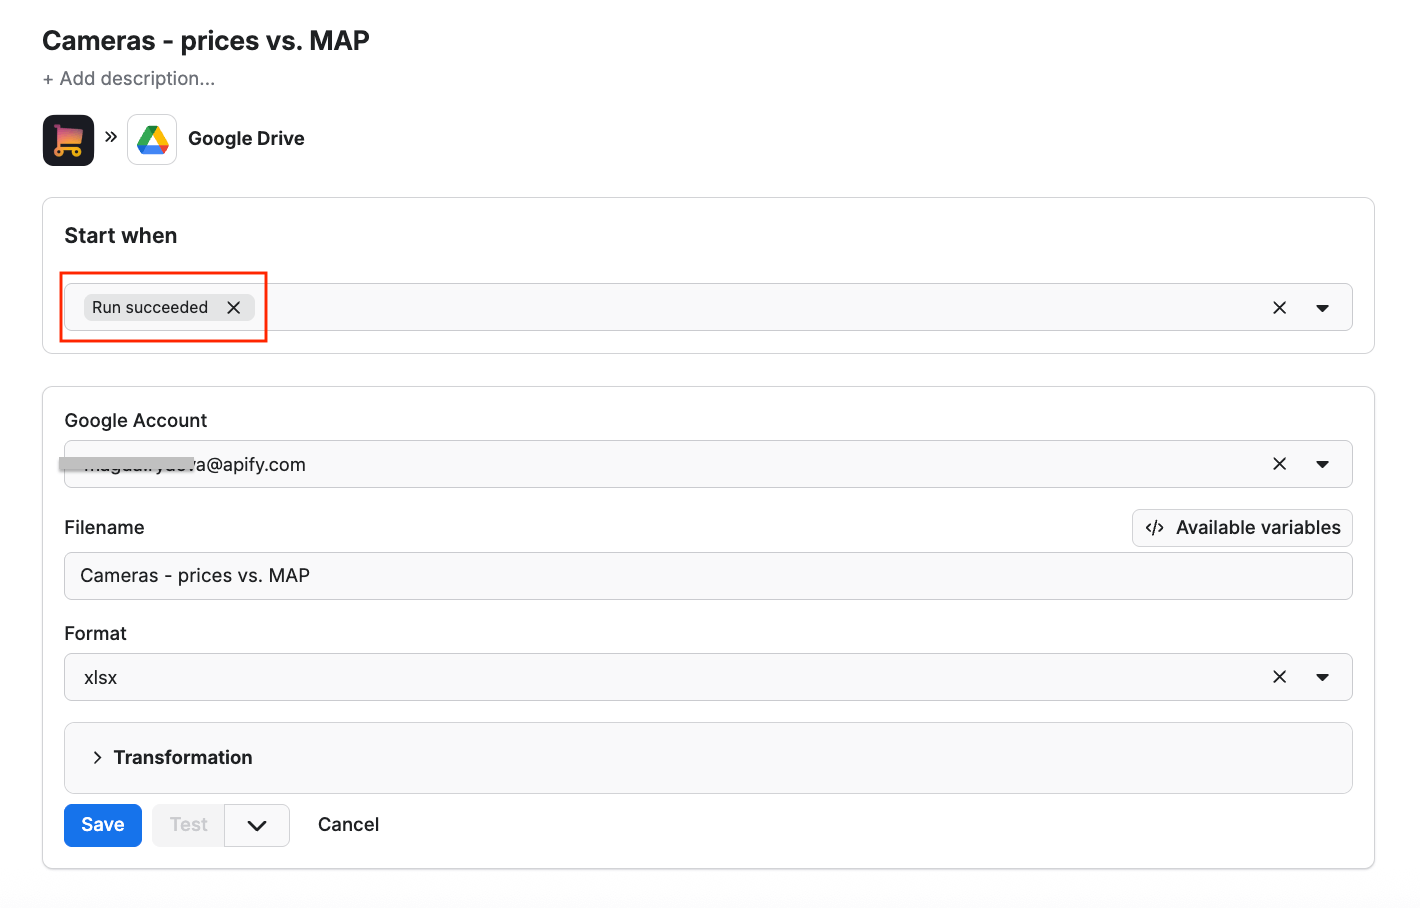Cancel editing the integration

(348, 825)
